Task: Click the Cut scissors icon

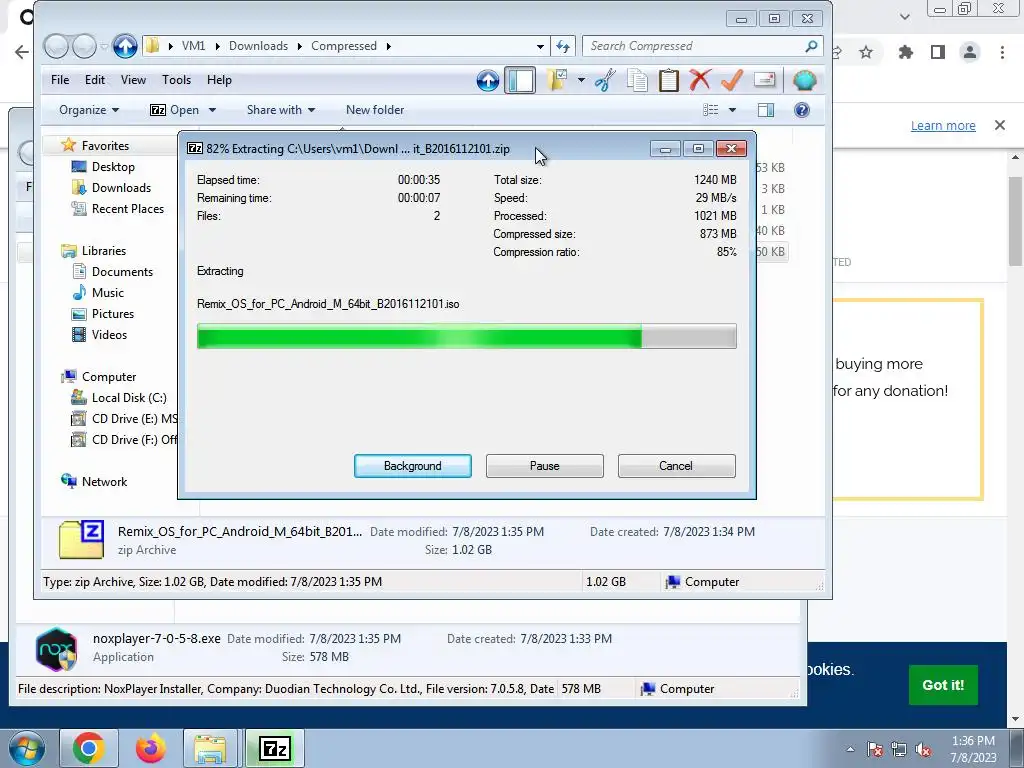Action: tap(605, 80)
